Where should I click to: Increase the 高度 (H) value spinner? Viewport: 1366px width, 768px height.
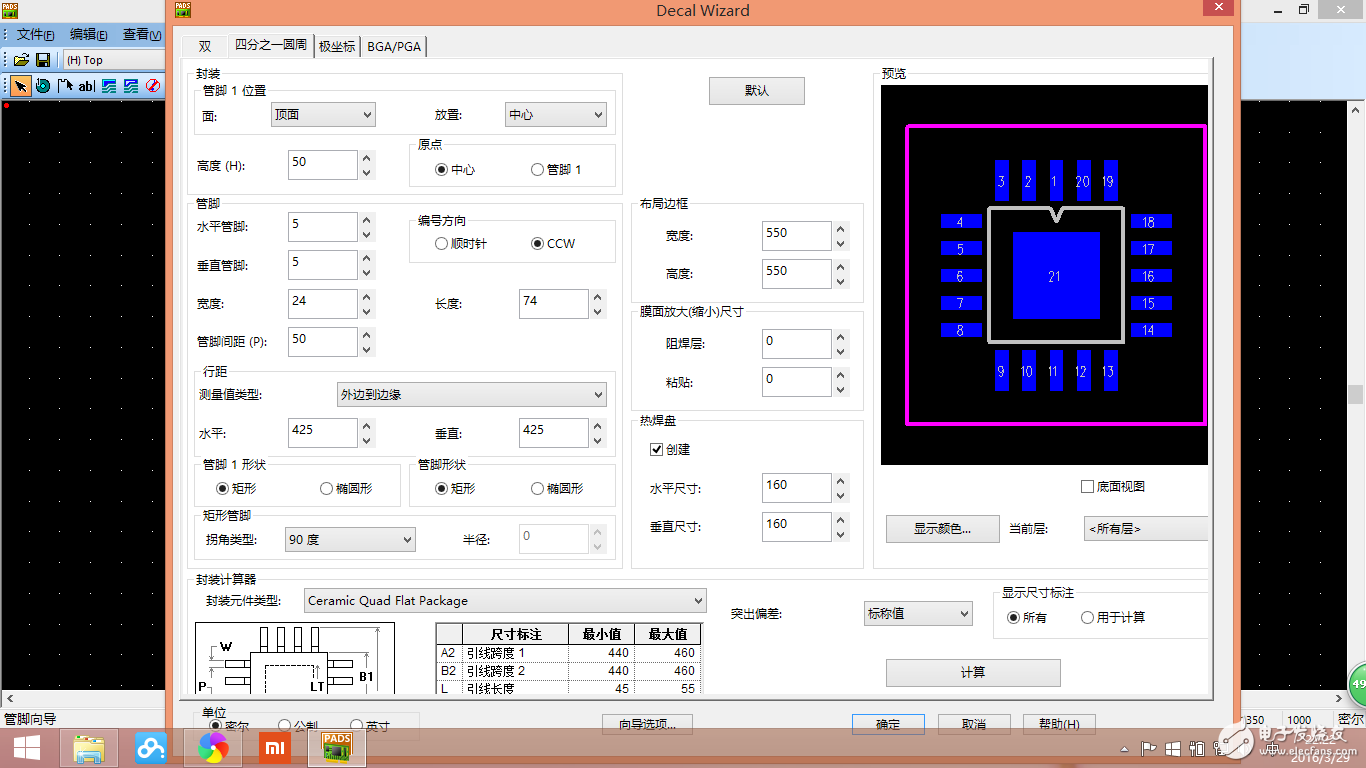(367, 158)
